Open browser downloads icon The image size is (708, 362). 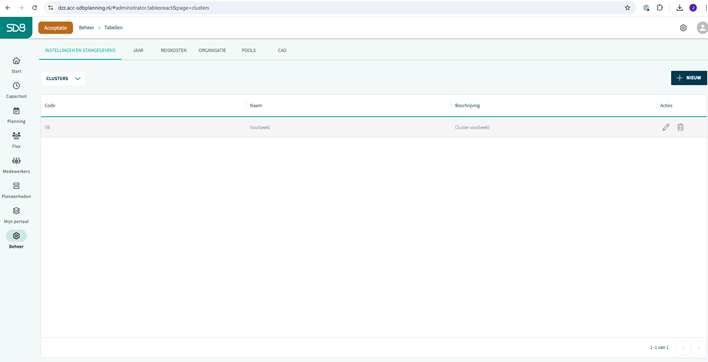(x=679, y=8)
